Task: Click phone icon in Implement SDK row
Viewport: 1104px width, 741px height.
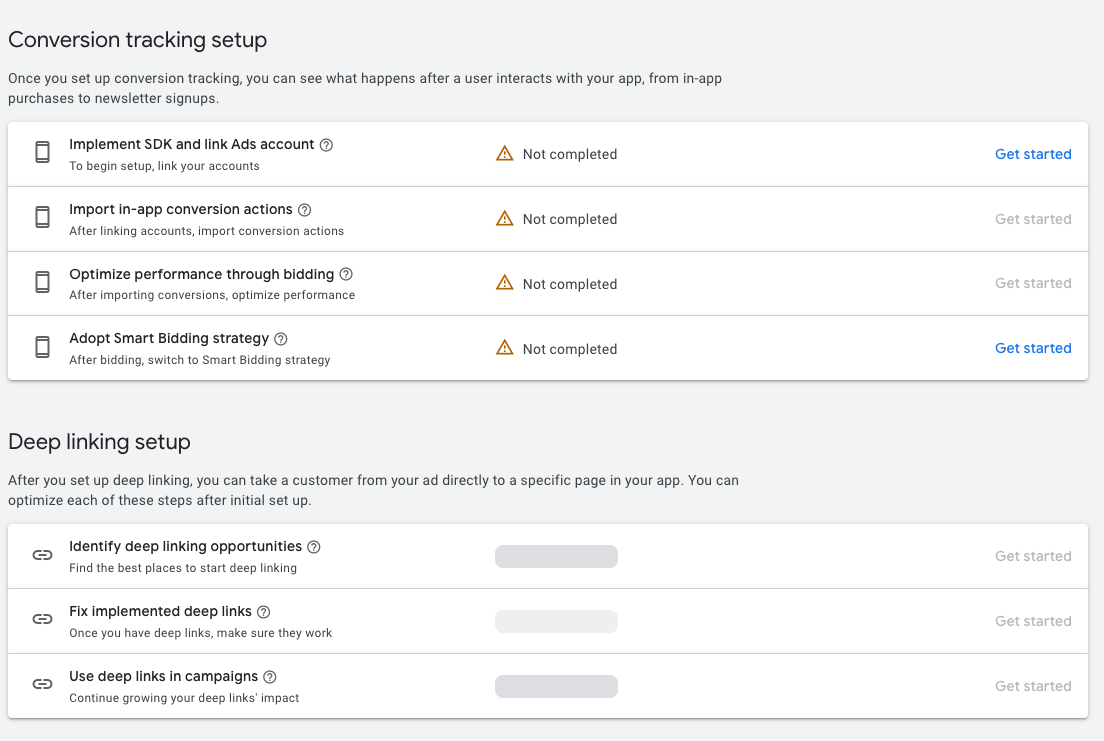Action: 42,153
